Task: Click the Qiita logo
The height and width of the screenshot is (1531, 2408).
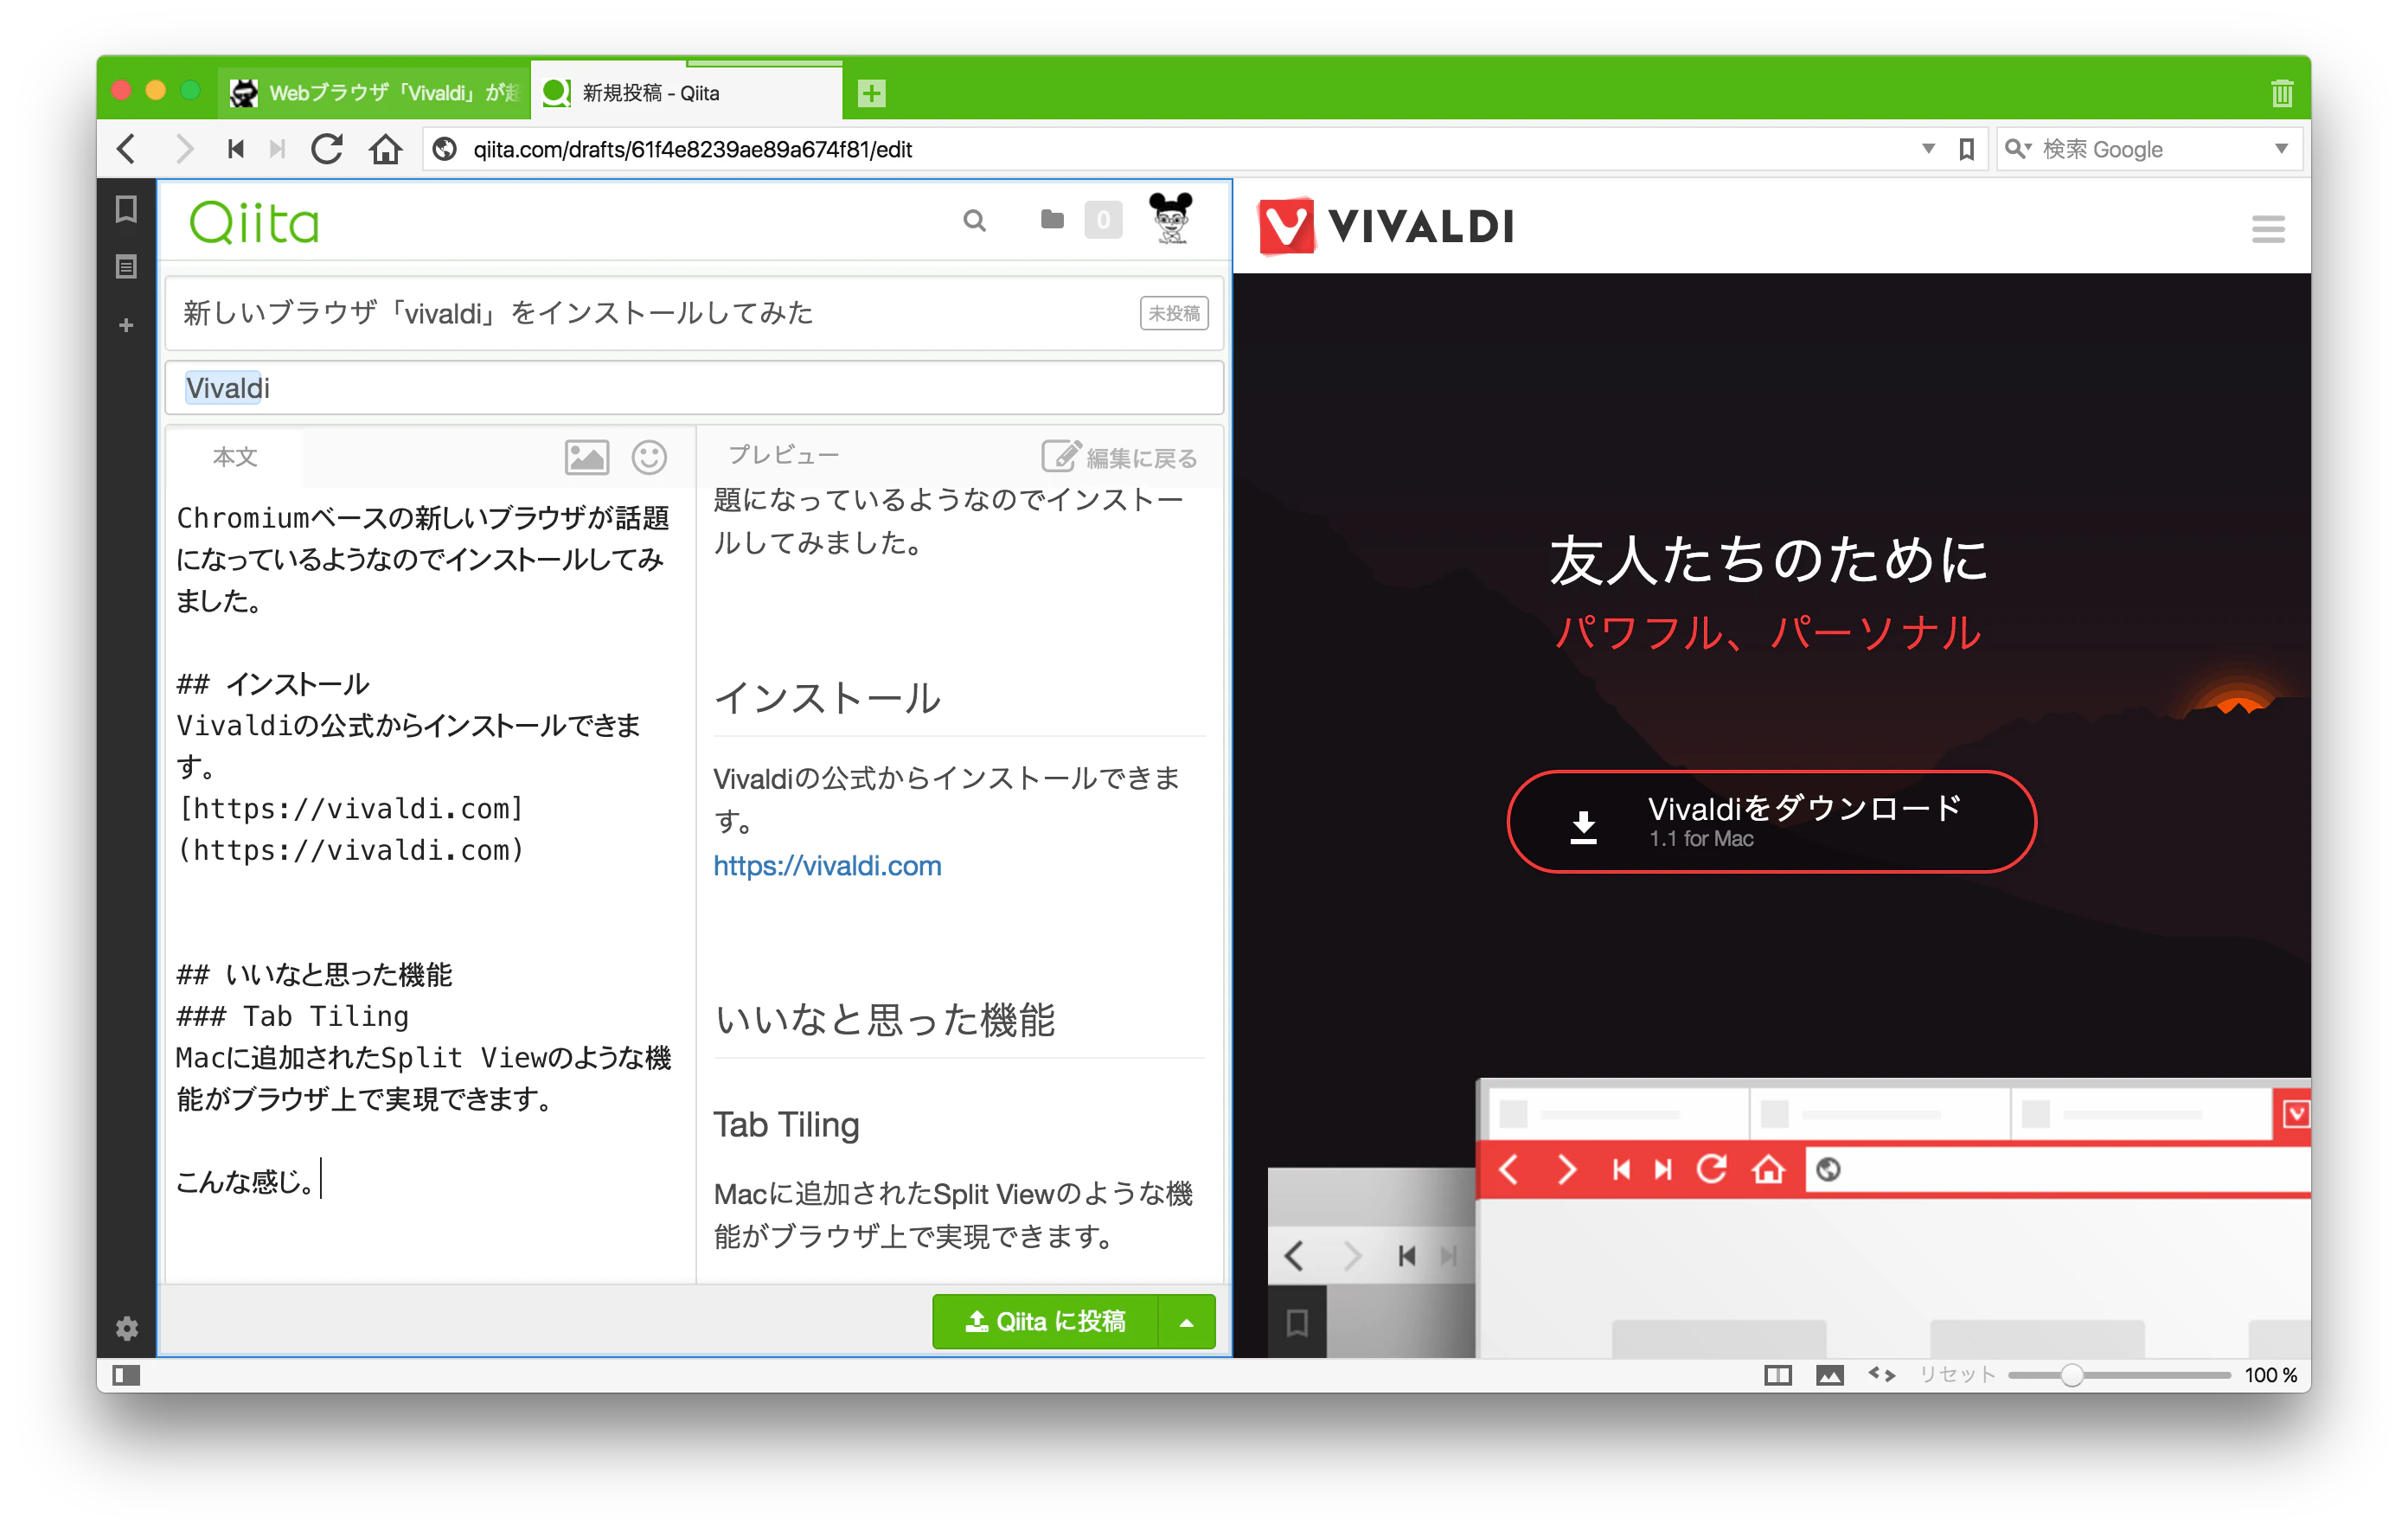Action: (254, 222)
